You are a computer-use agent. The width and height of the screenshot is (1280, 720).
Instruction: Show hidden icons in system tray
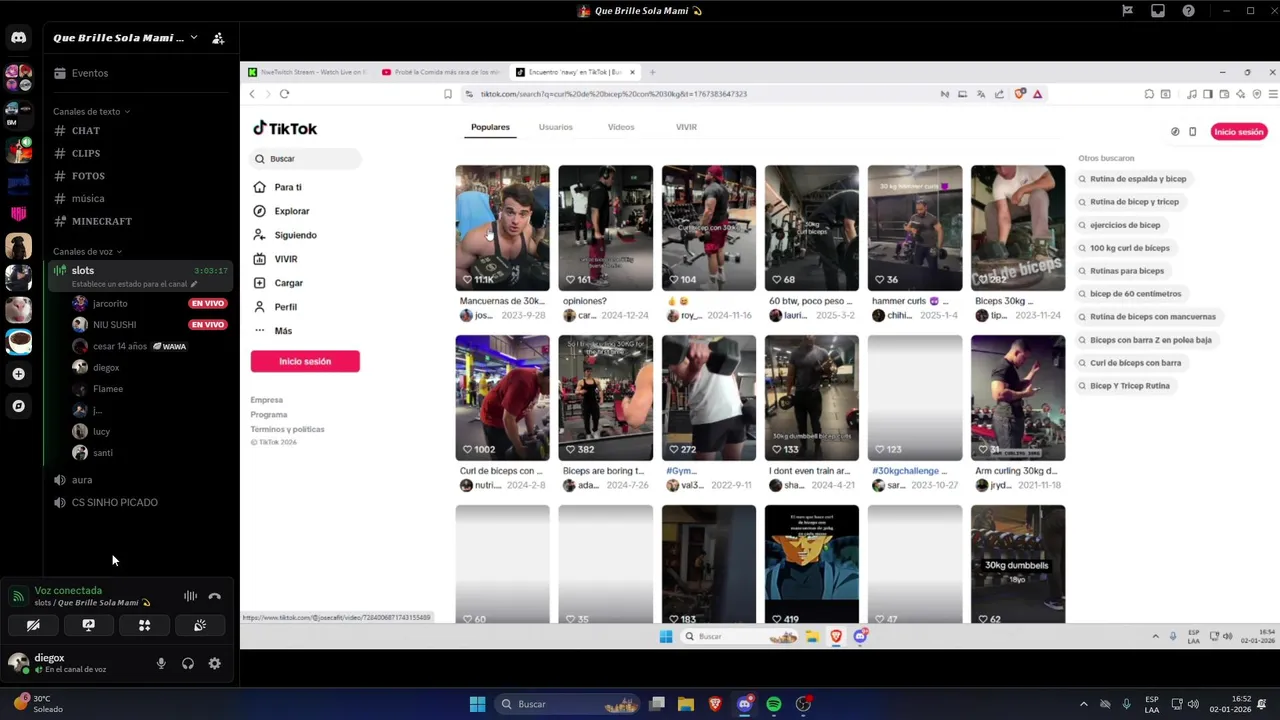[1083, 704]
